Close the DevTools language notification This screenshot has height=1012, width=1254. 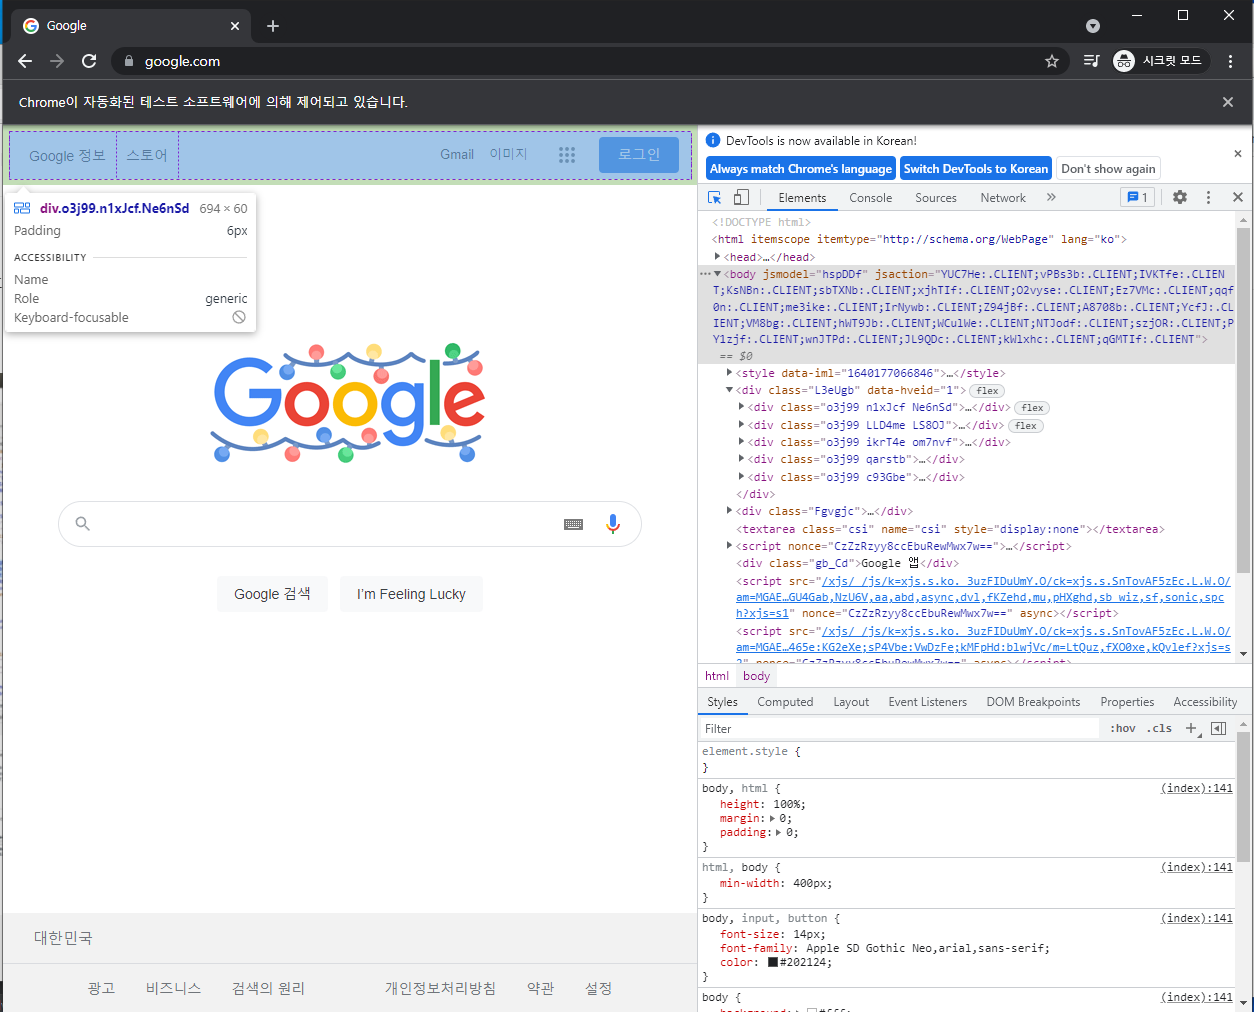tap(1238, 153)
